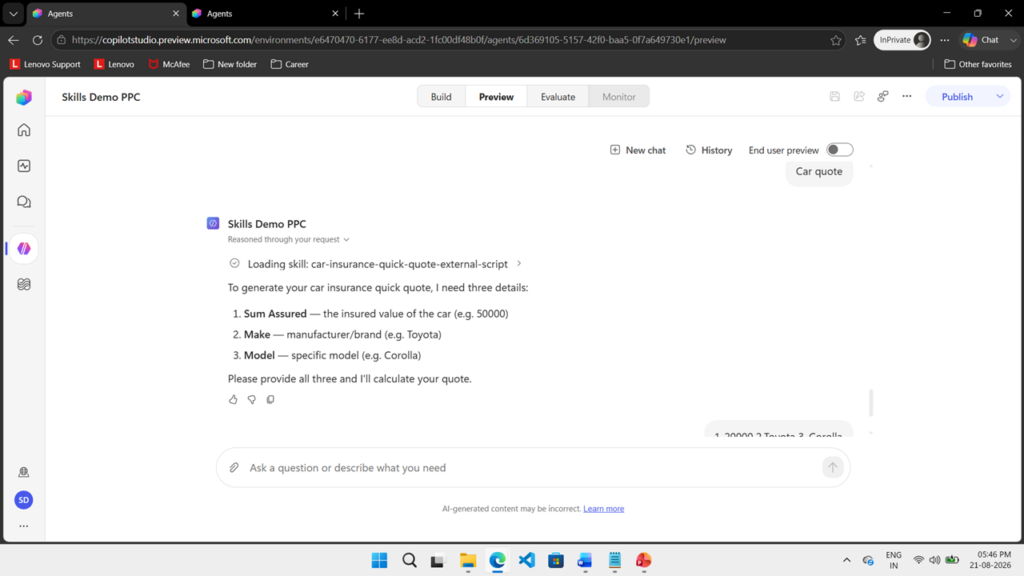
Task: Expand Reasoned through your request
Action: (288, 240)
